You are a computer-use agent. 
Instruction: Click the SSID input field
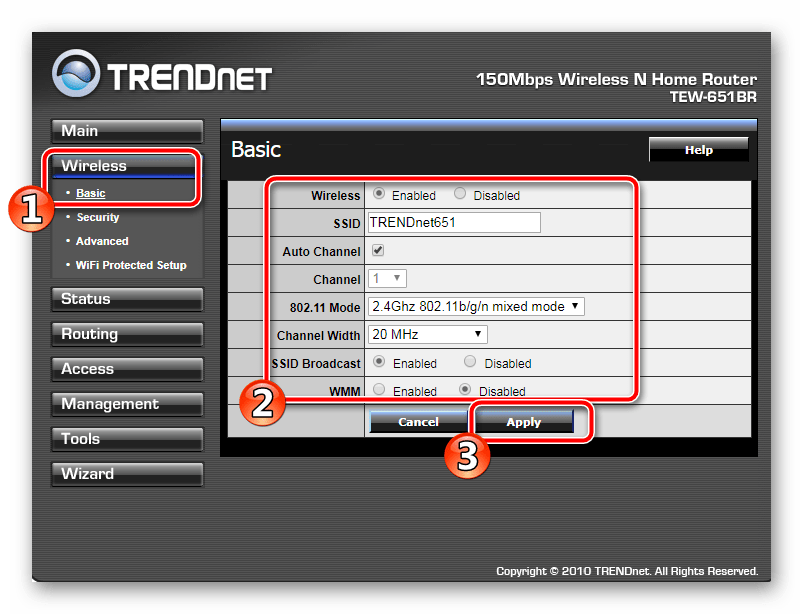(454, 222)
